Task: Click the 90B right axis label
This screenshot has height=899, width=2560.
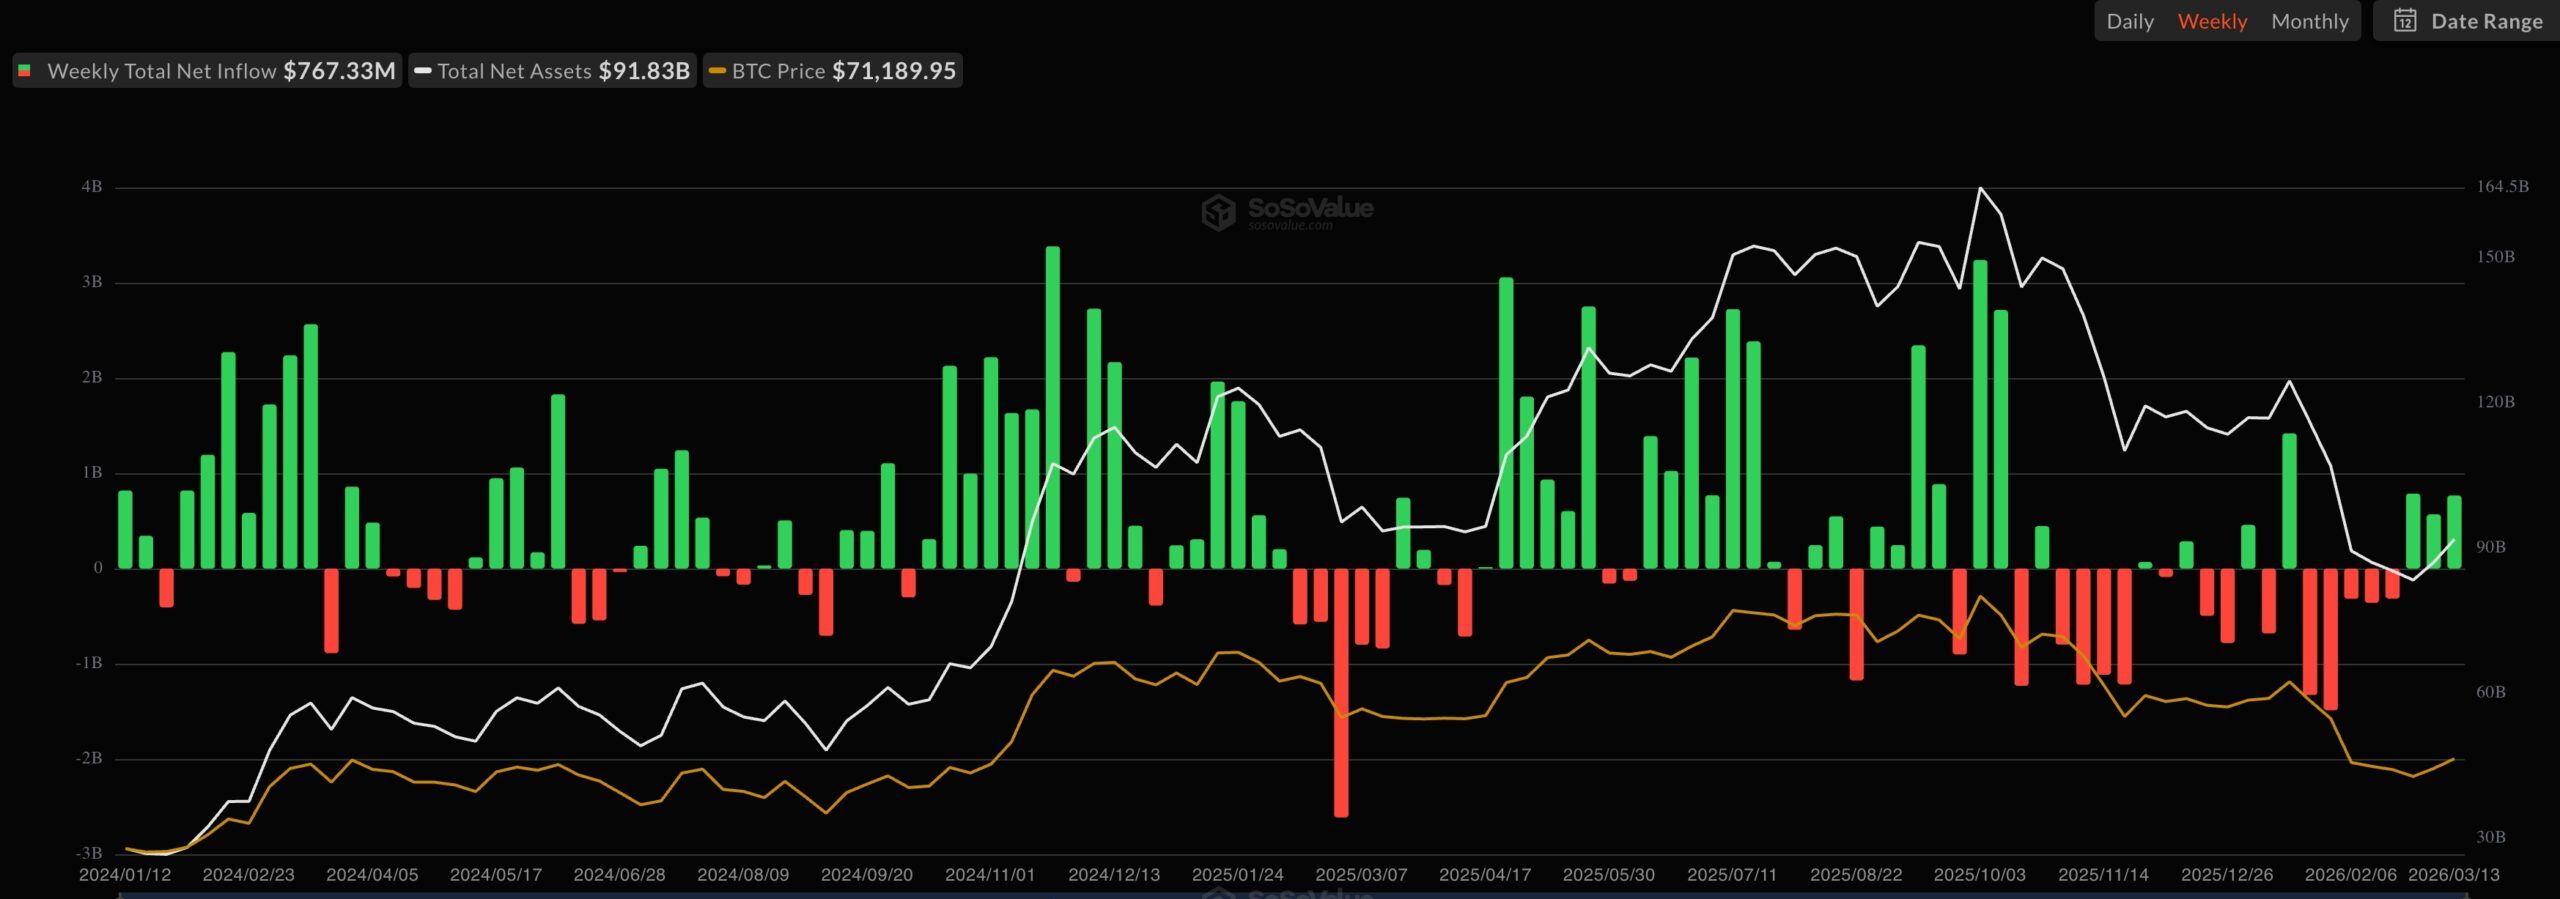Action: 2491,547
